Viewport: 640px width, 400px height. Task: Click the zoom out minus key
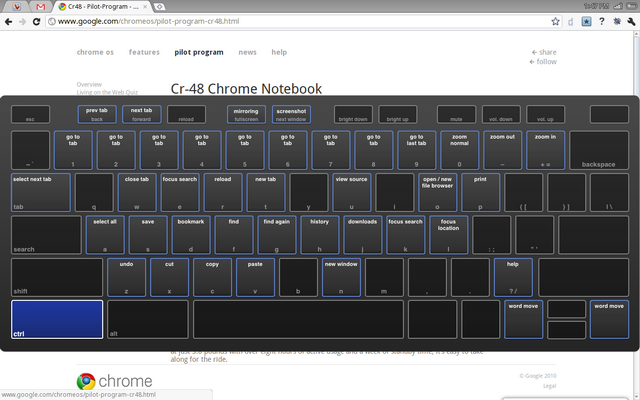pyautogui.click(x=502, y=150)
